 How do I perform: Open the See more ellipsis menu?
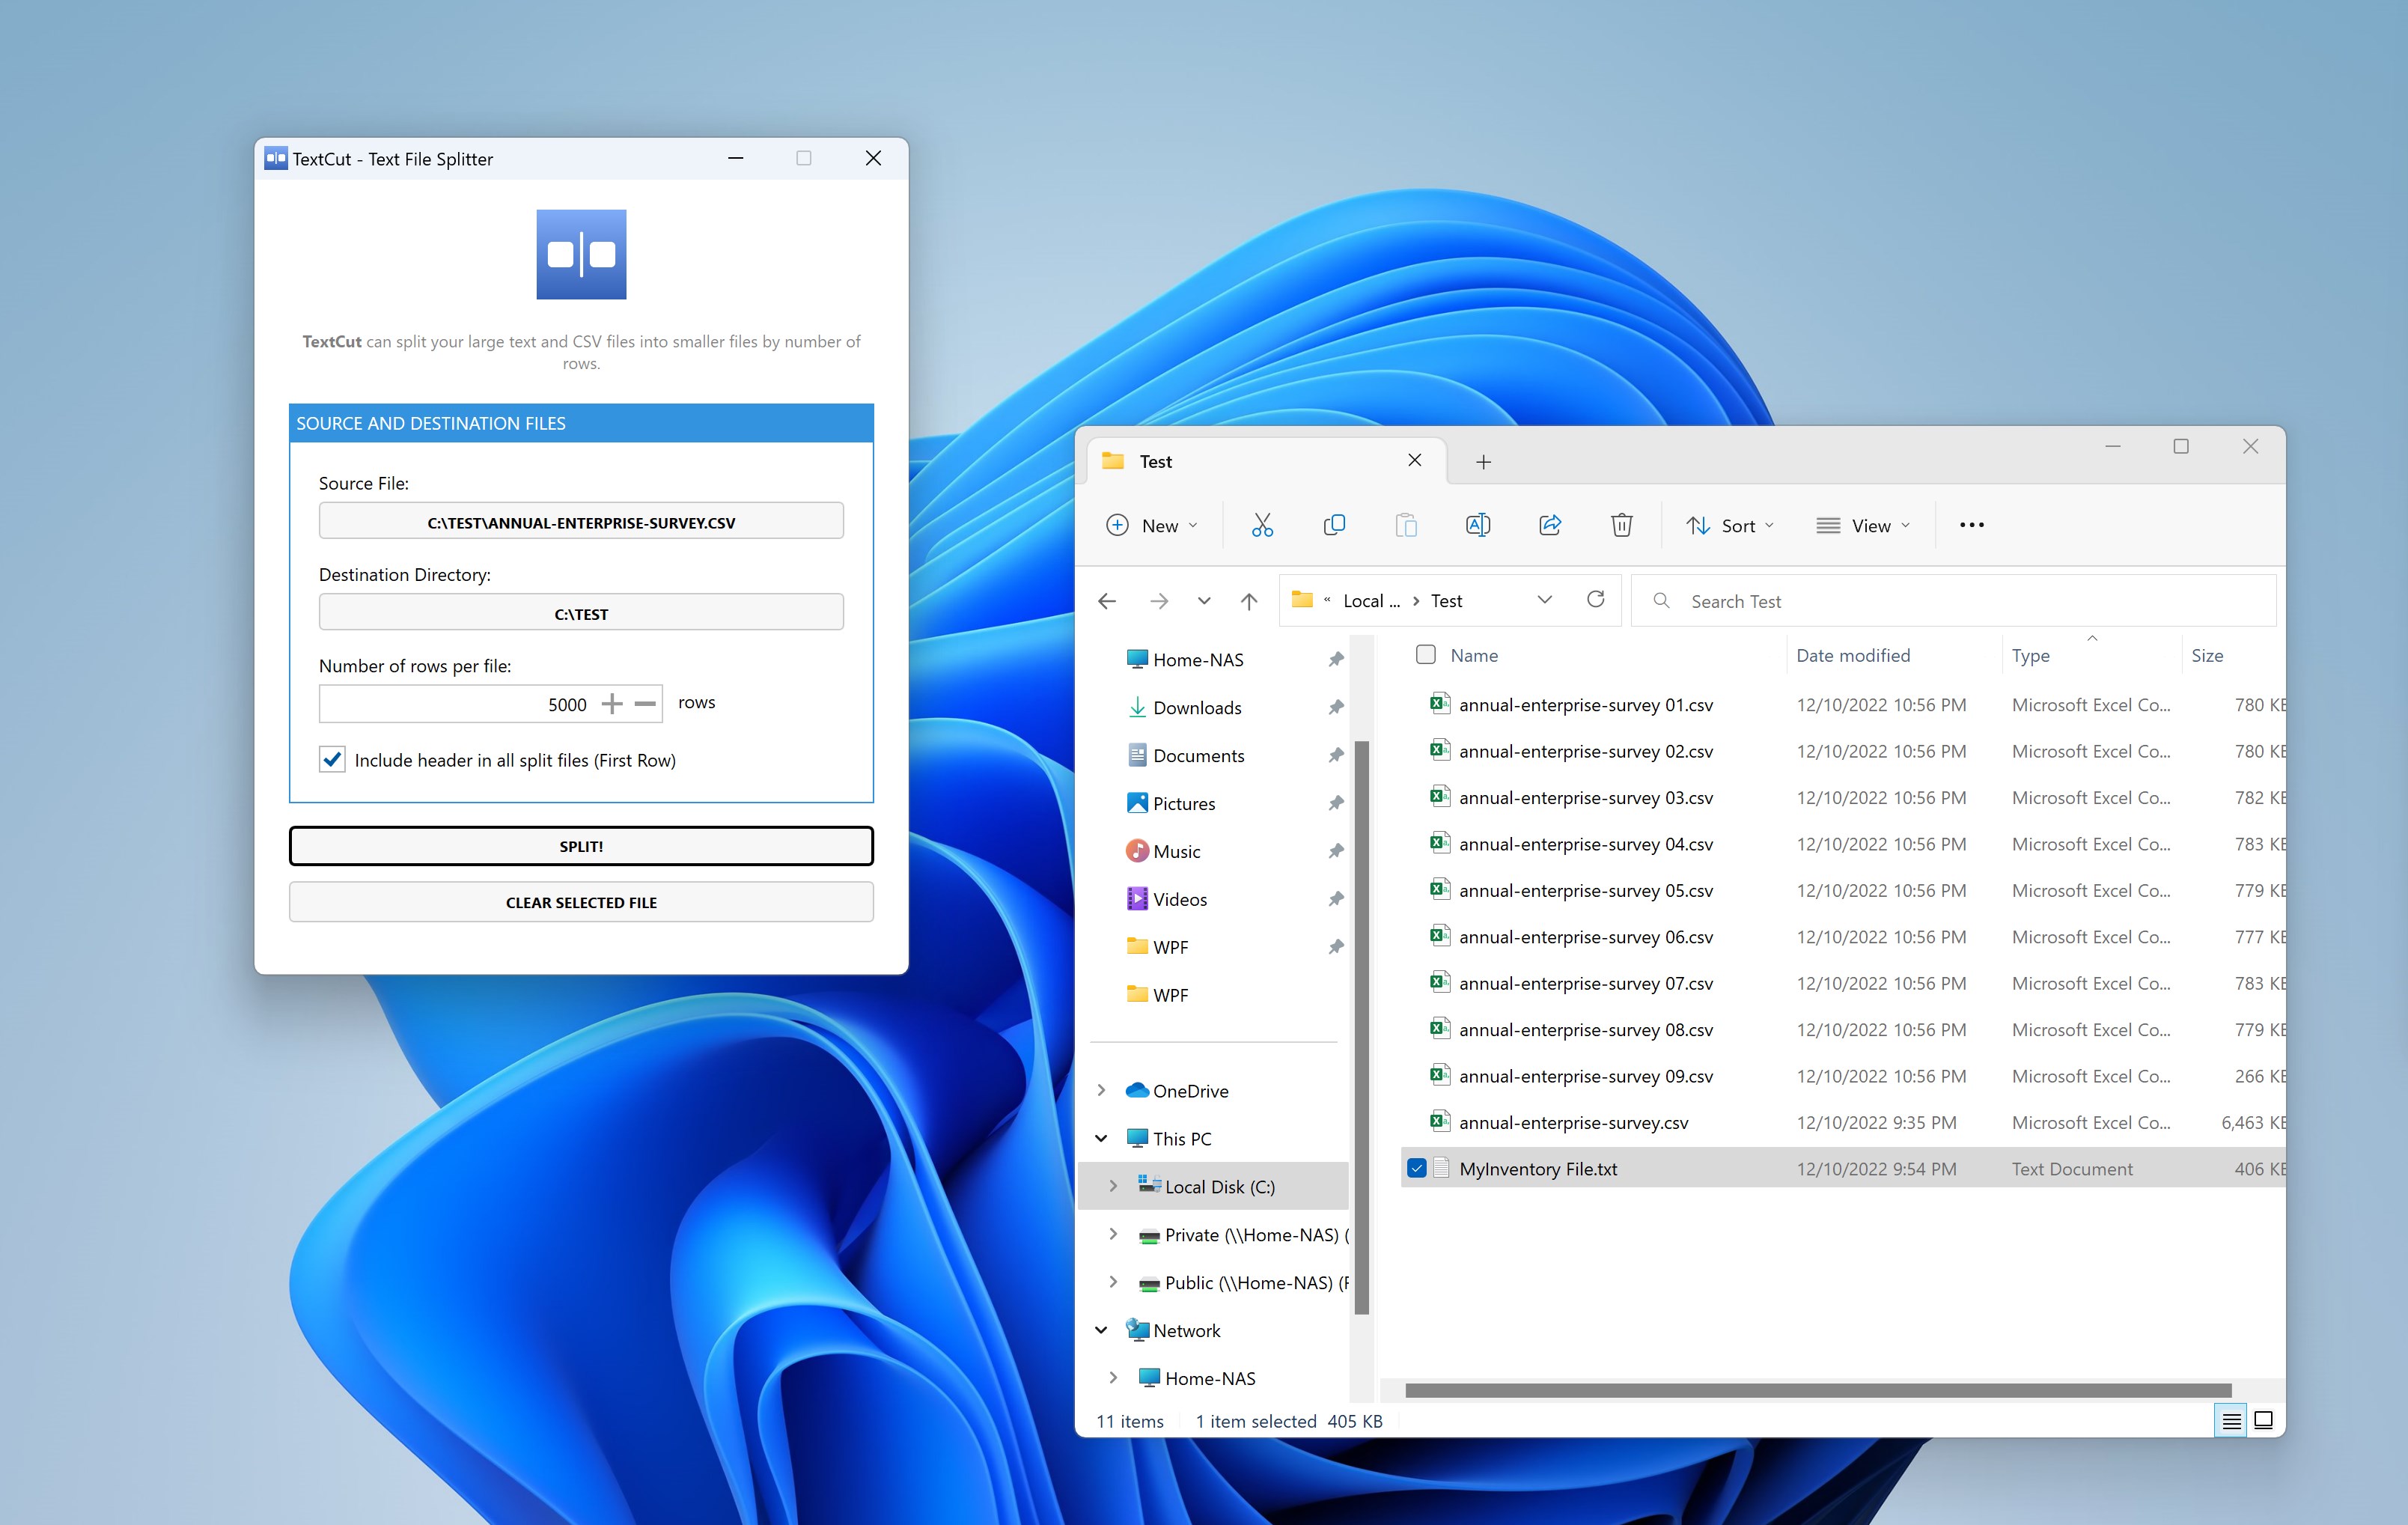1972,525
